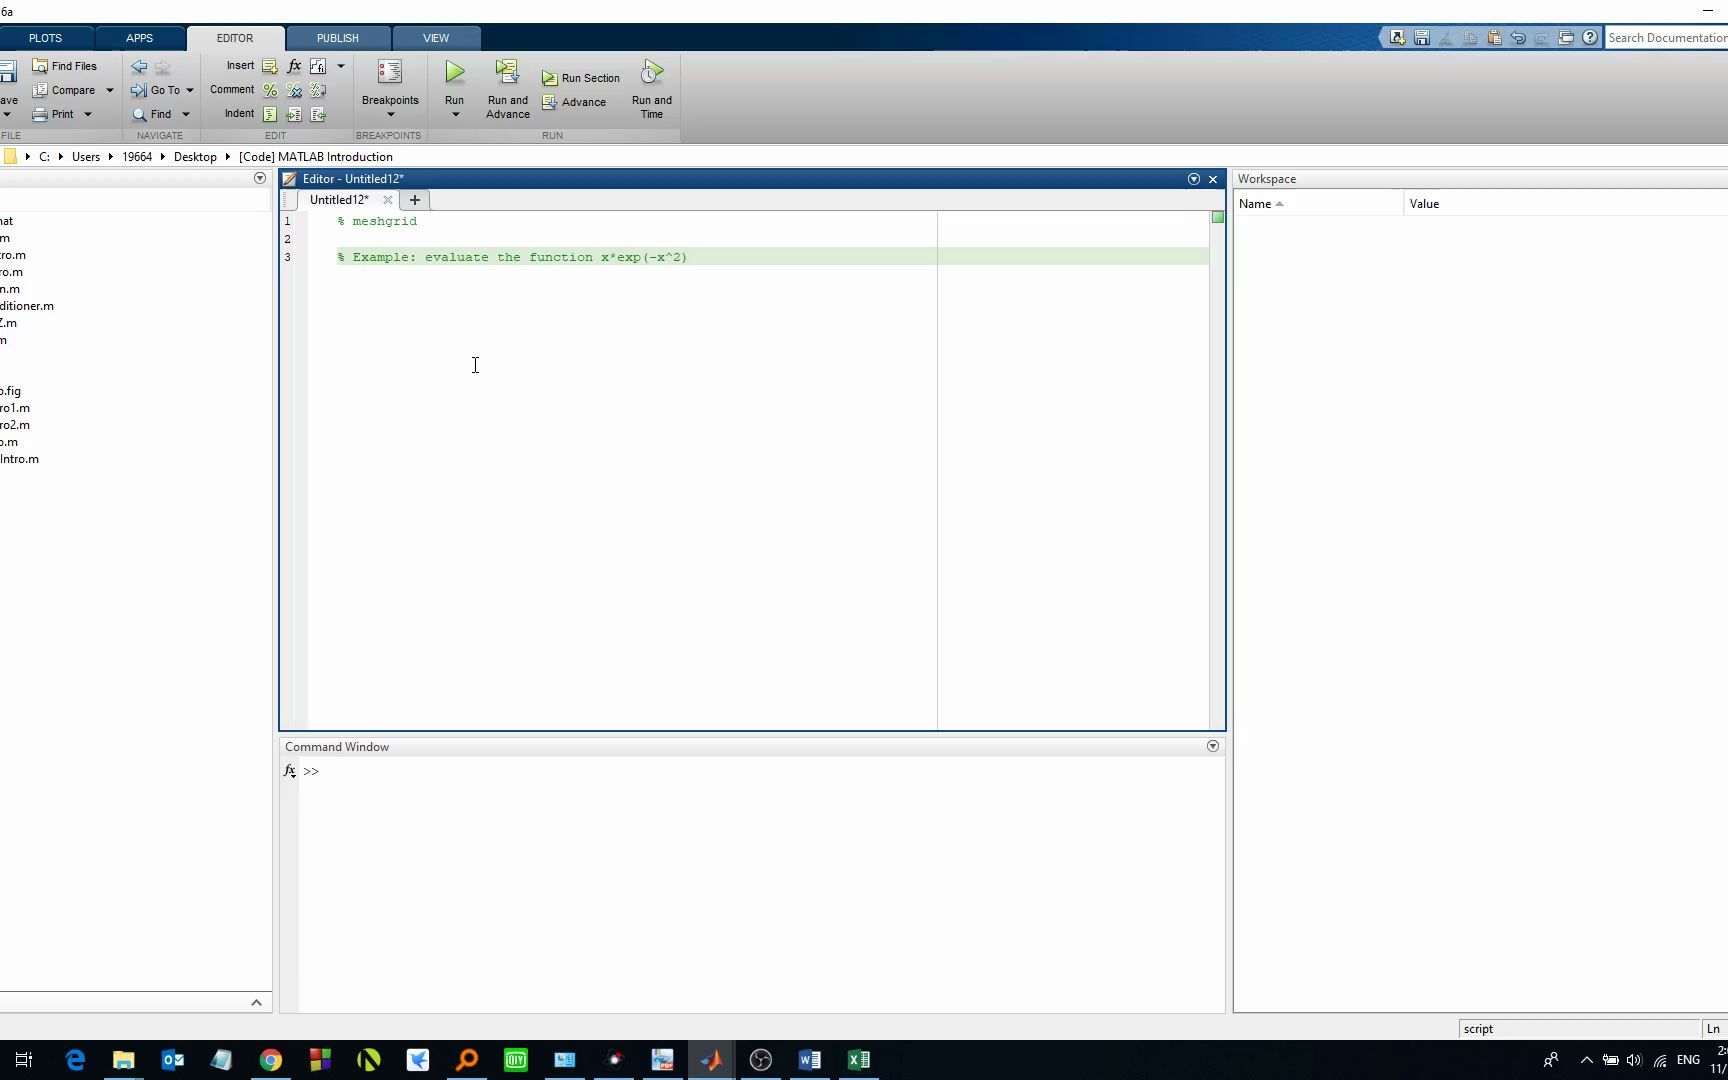Switch to the EDITOR tab
This screenshot has width=1728, height=1080.
[x=235, y=38]
